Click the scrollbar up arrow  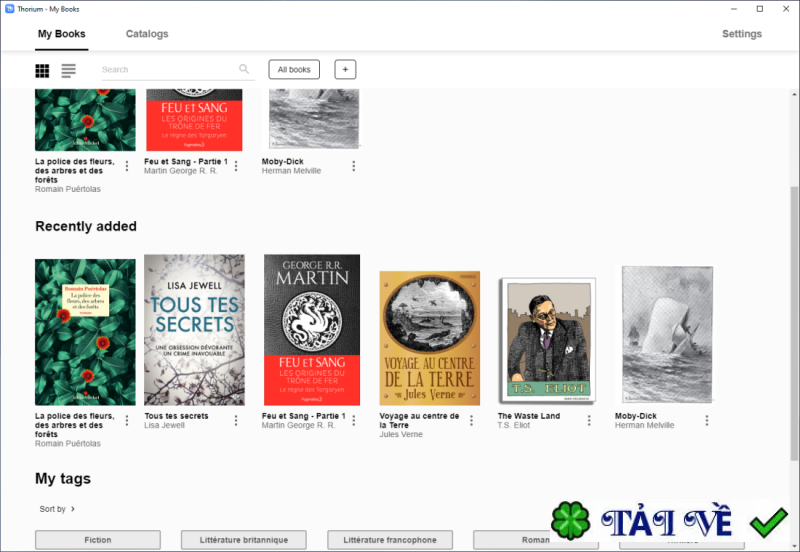(794, 94)
